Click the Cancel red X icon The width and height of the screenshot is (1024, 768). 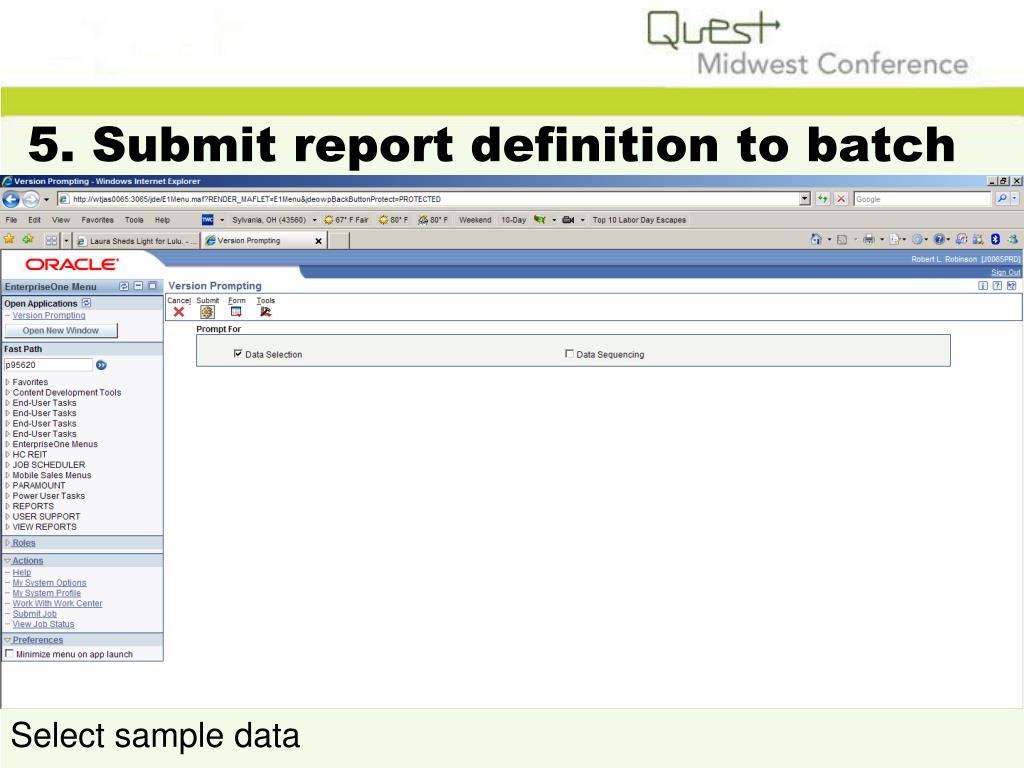[x=178, y=312]
